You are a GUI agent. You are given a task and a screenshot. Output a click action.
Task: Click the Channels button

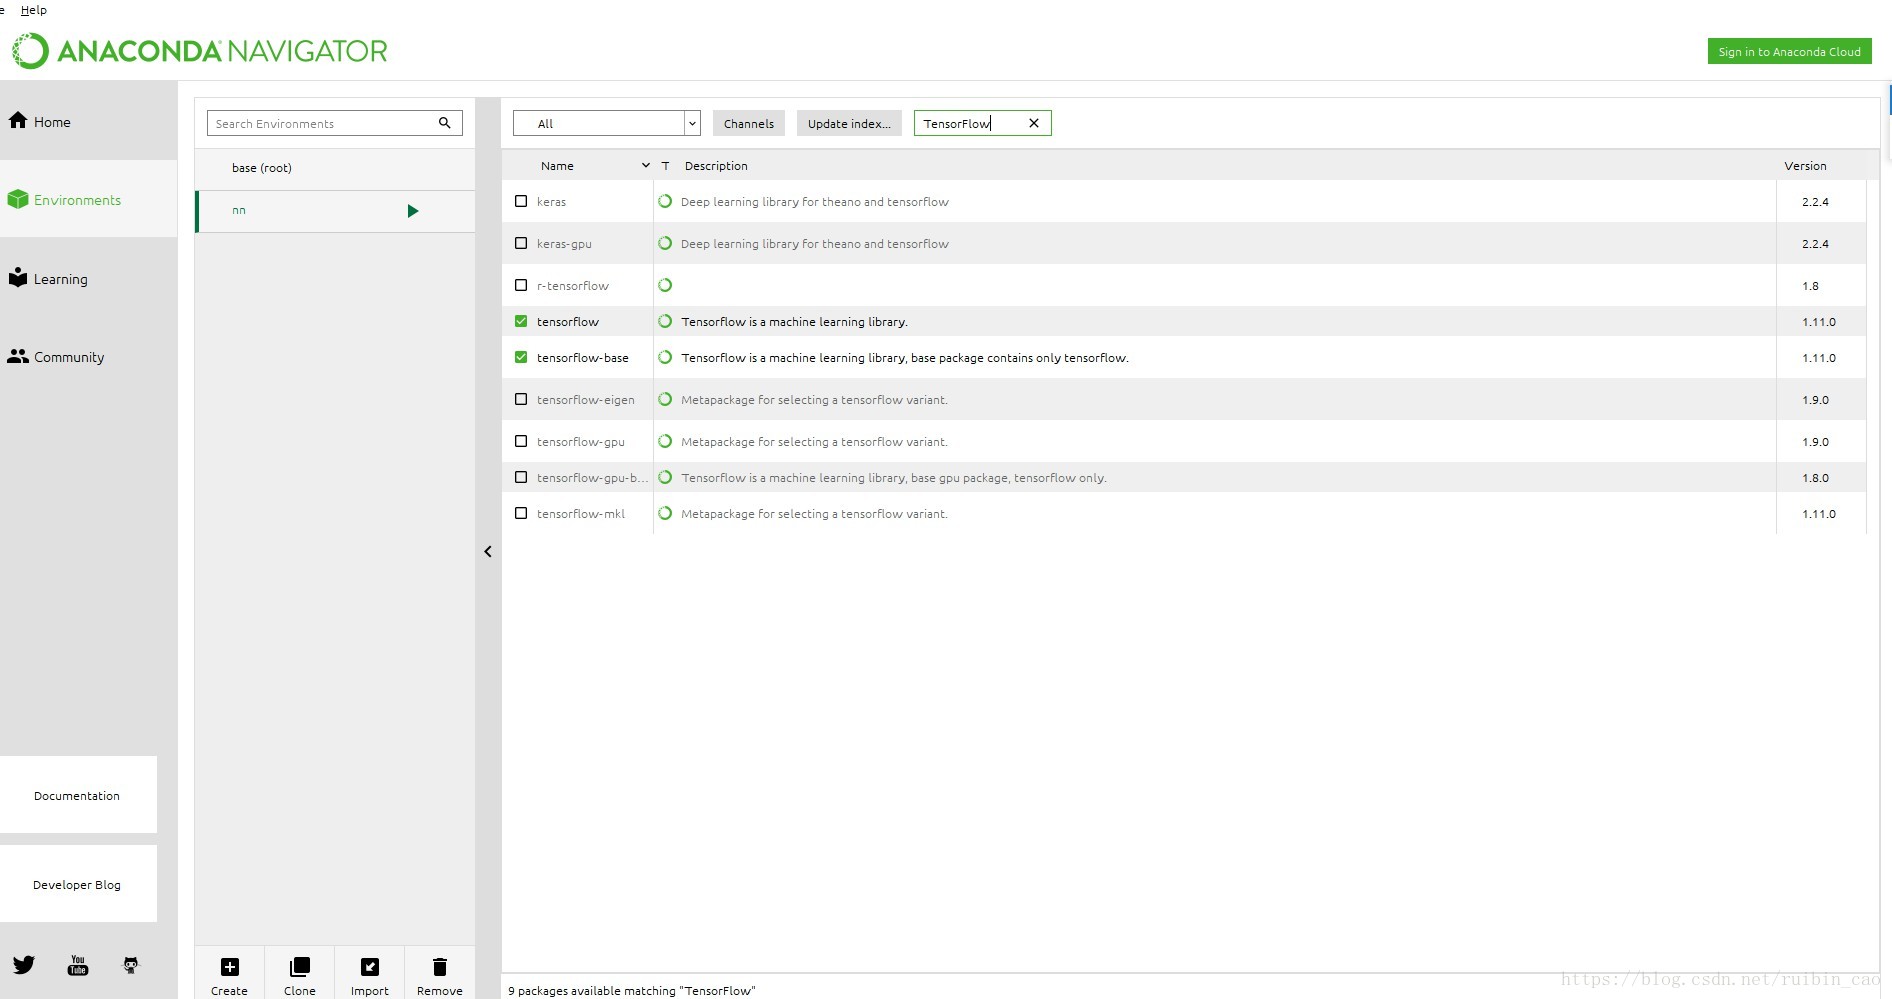pyautogui.click(x=749, y=123)
